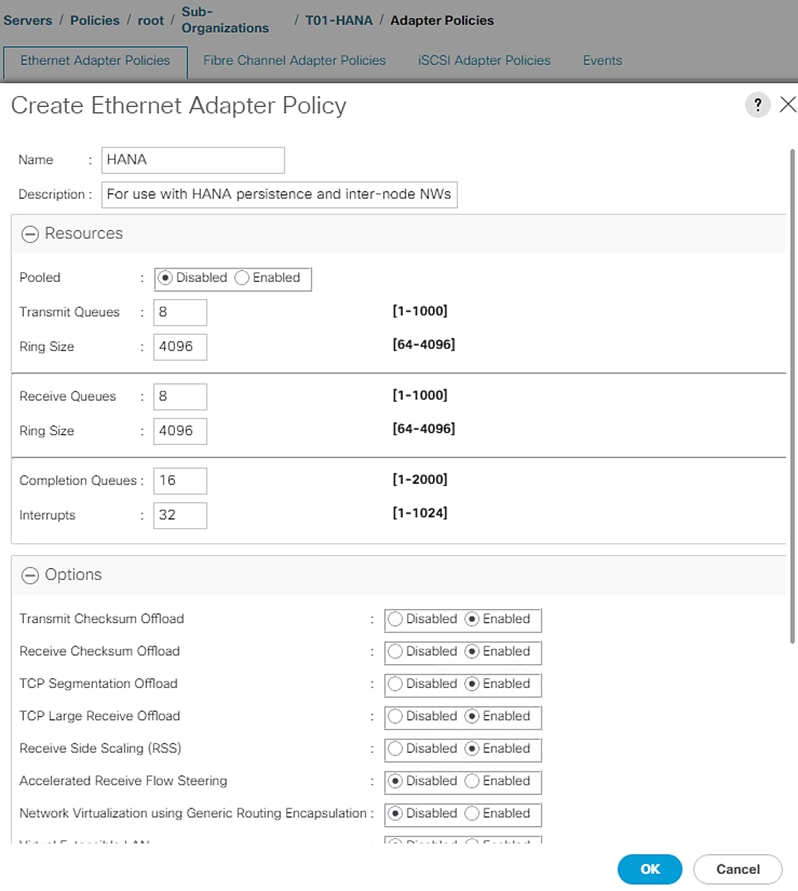
Task: Click the Name input field
Action: (193, 160)
